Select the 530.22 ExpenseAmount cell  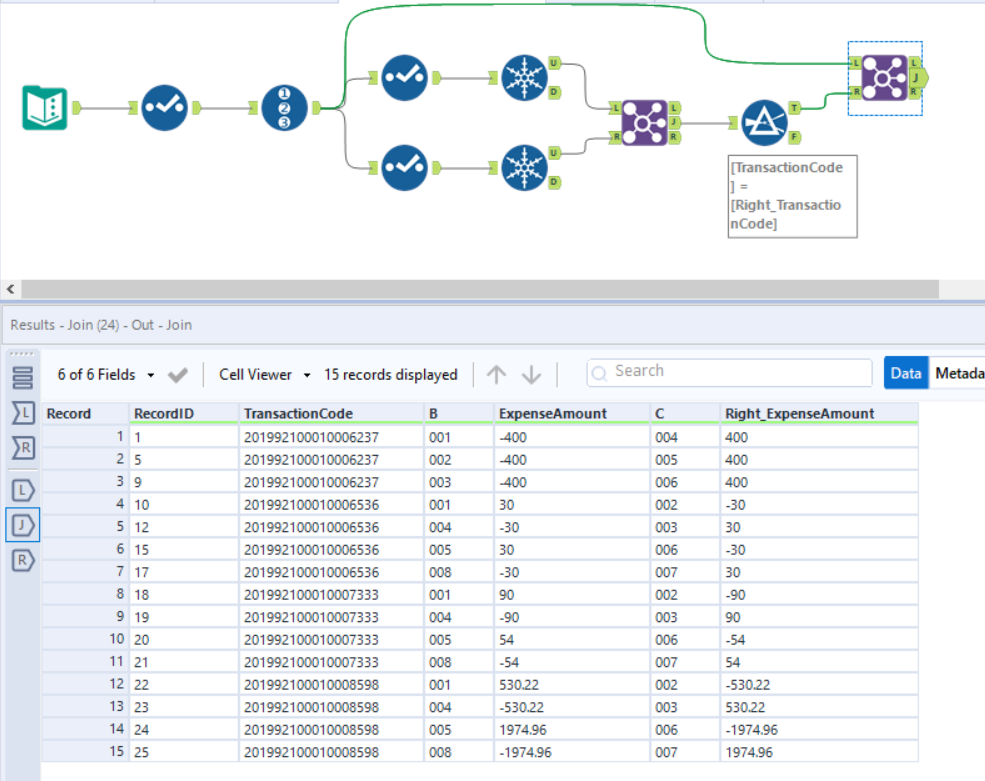click(572, 685)
